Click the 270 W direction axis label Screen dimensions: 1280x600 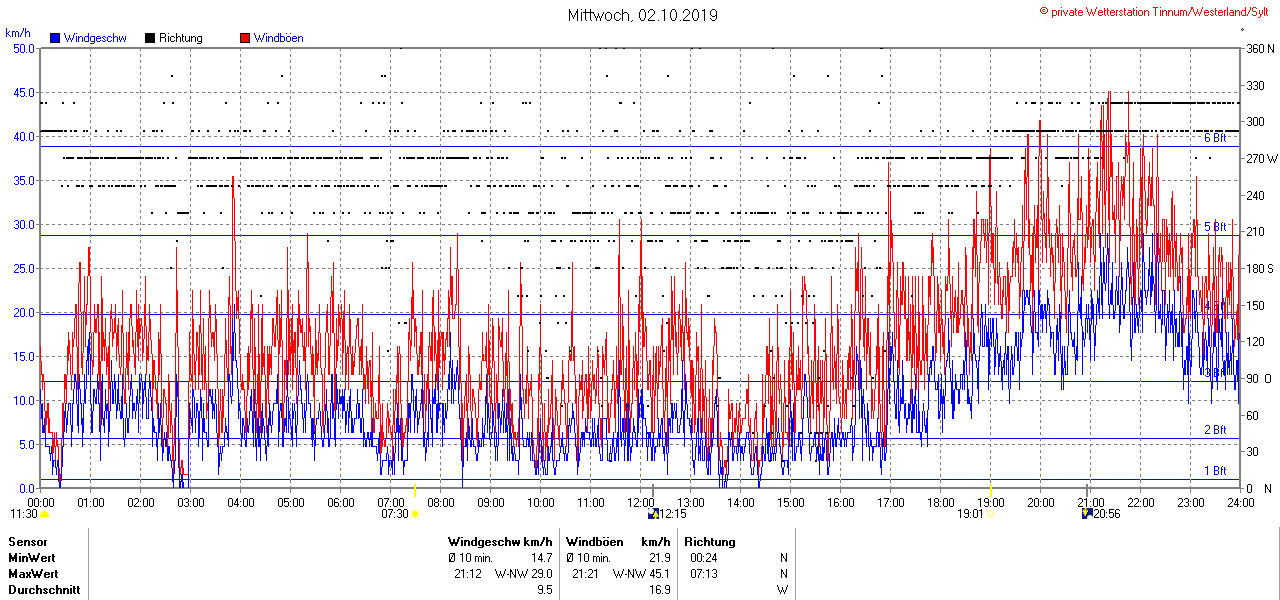click(x=1261, y=158)
